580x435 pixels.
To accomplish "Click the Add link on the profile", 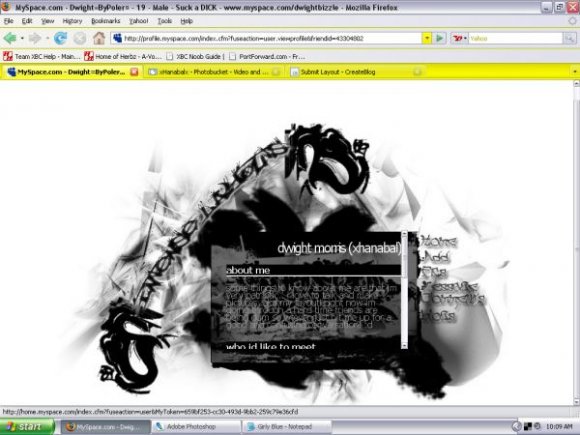I will tap(436, 257).
